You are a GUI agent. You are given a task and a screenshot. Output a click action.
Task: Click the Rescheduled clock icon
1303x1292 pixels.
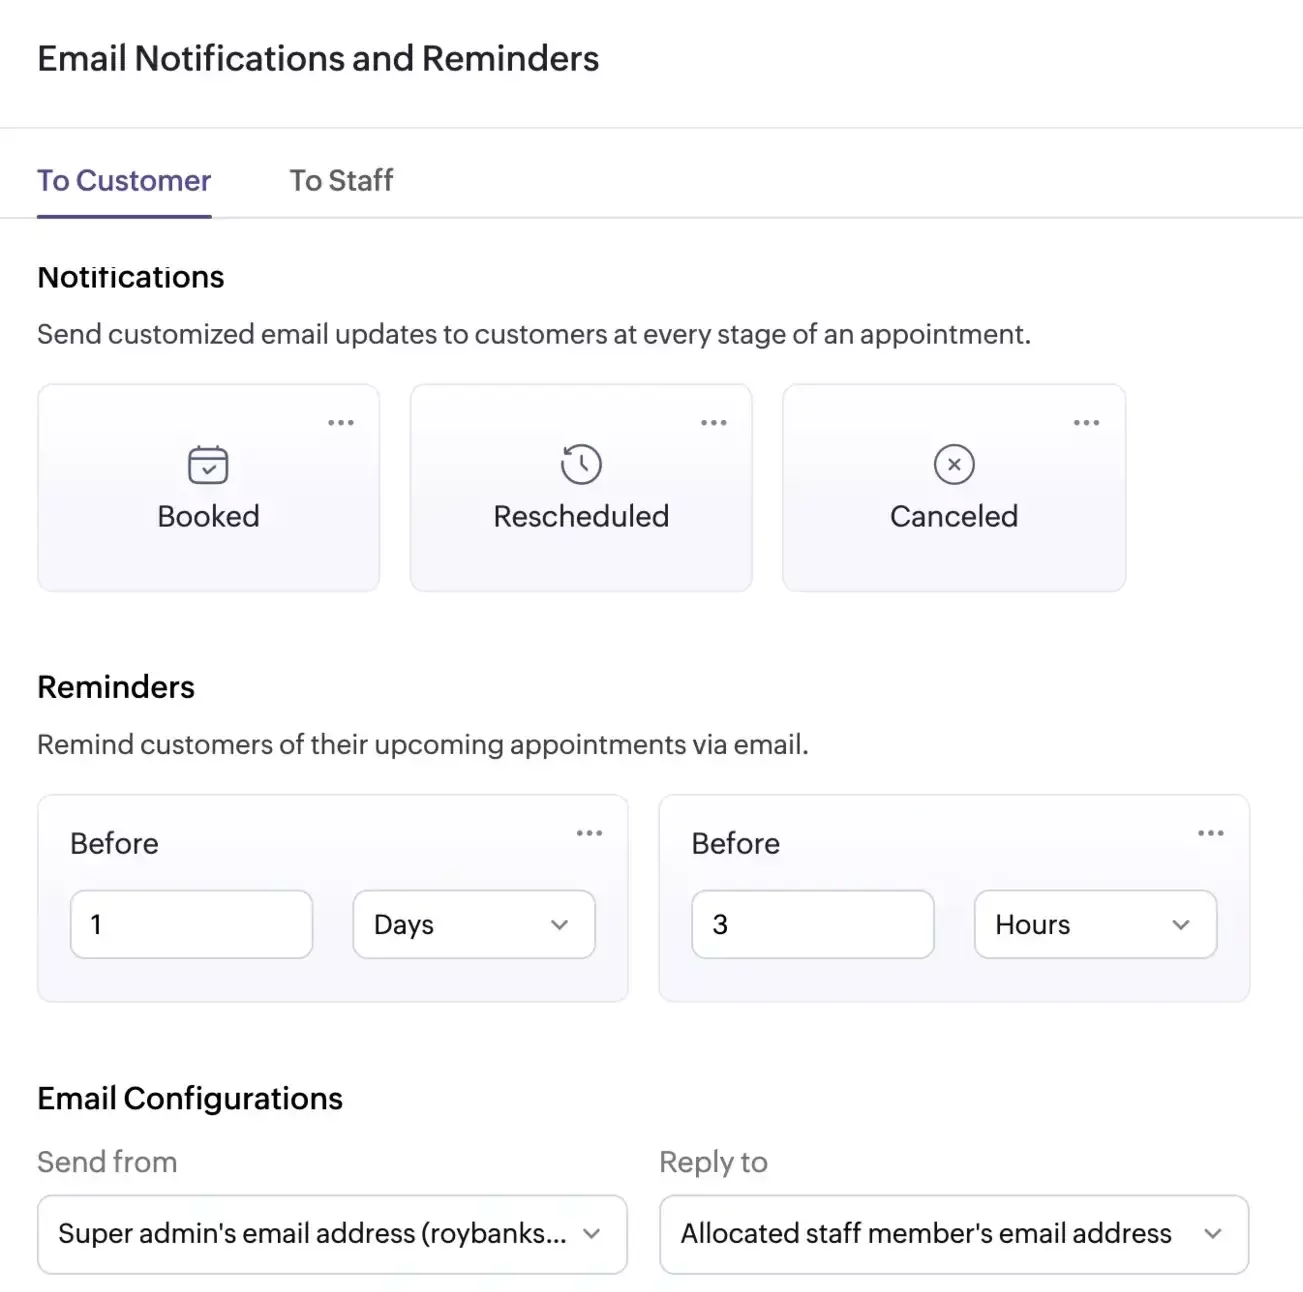581,465
